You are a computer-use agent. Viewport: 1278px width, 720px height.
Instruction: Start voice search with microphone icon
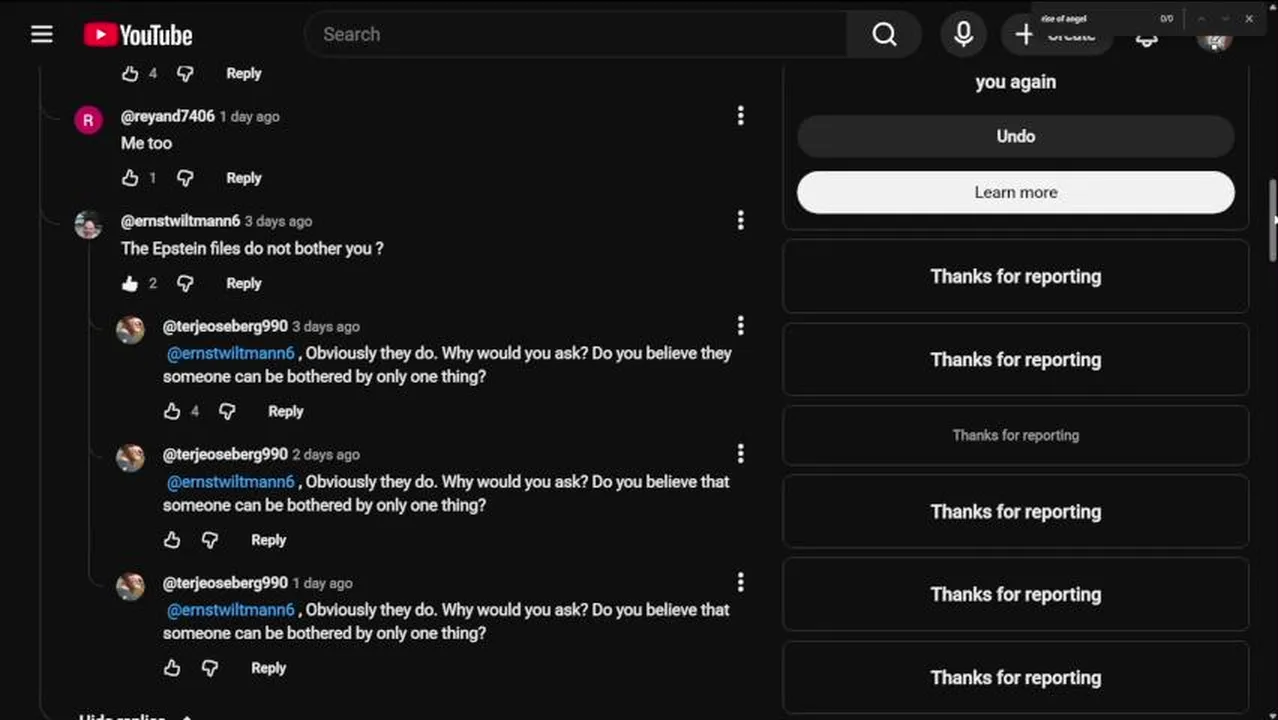coord(963,35)
